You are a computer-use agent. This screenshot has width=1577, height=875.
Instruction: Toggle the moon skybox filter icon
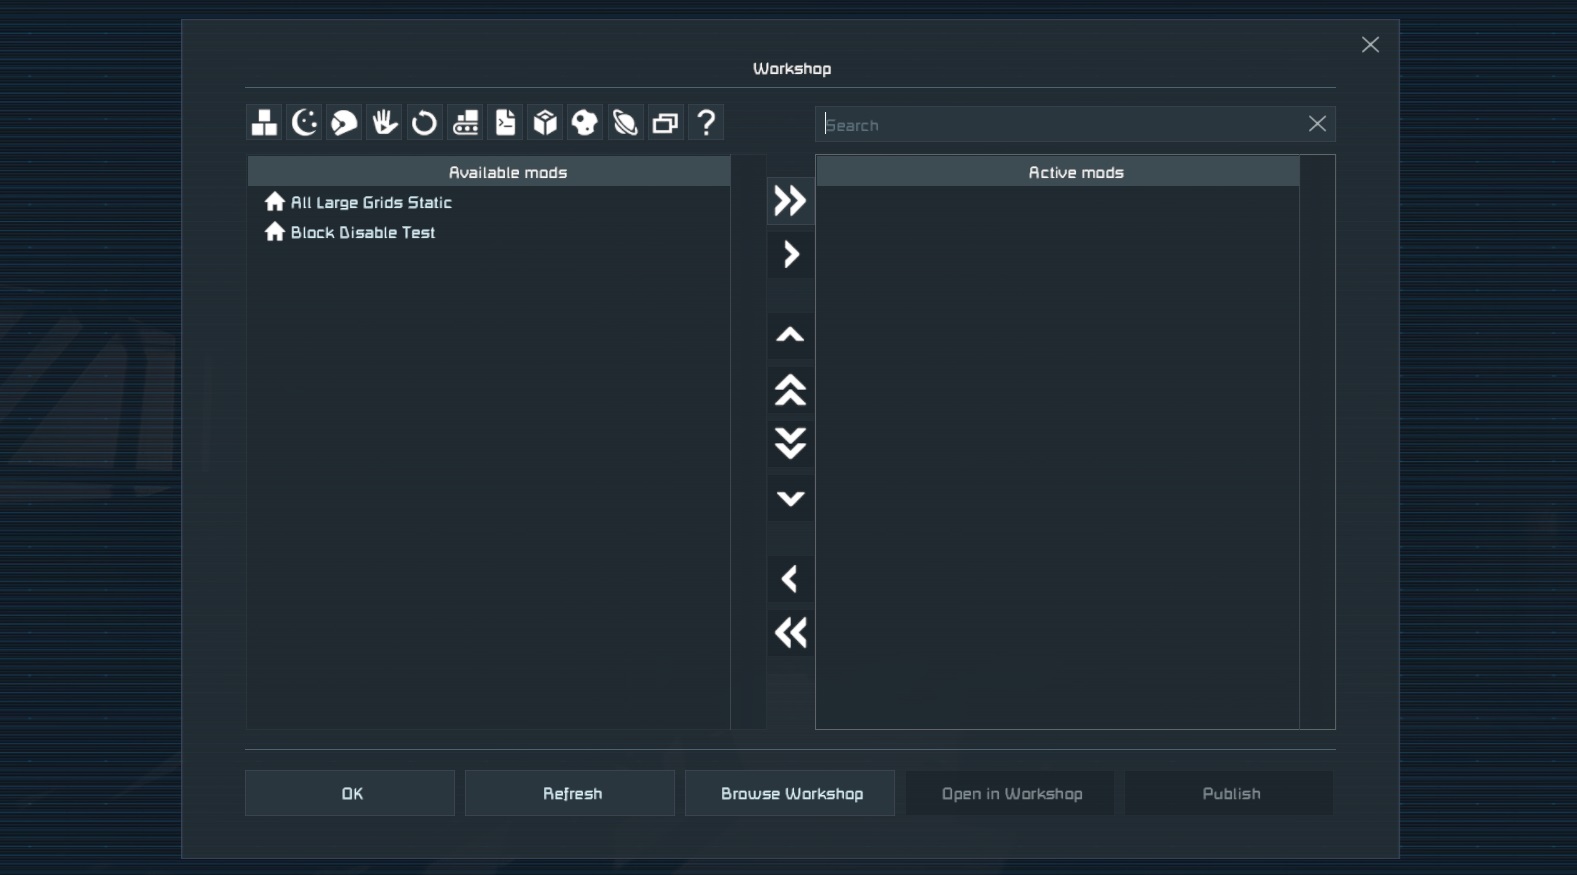[x=304, y=123]
